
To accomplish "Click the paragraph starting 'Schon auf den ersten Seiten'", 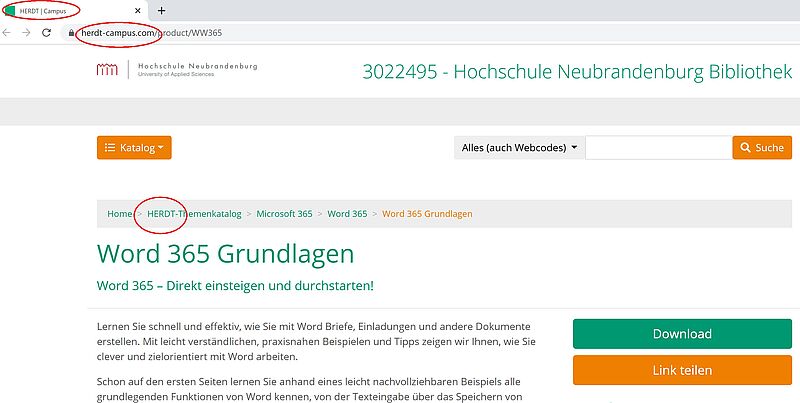I will [309, 389].
